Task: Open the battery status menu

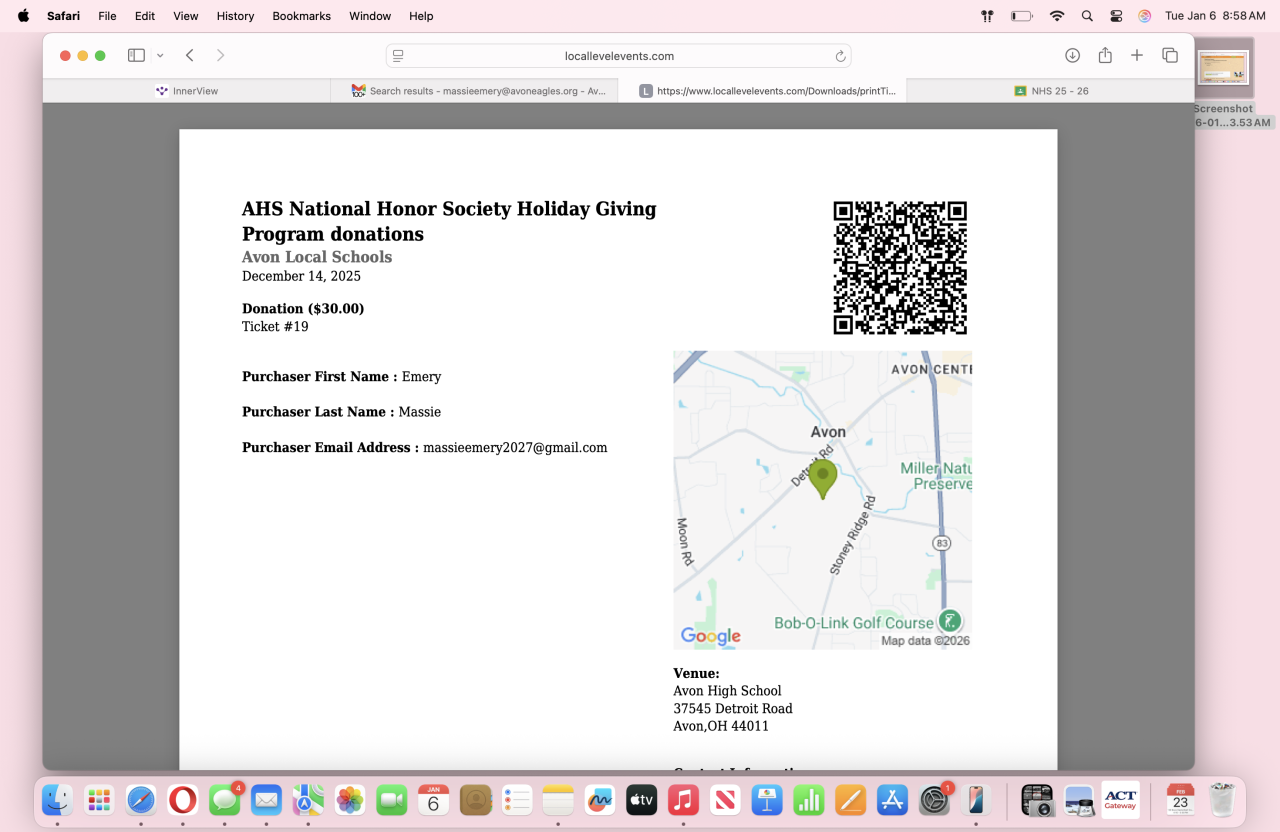Action: coord(1021,16)
